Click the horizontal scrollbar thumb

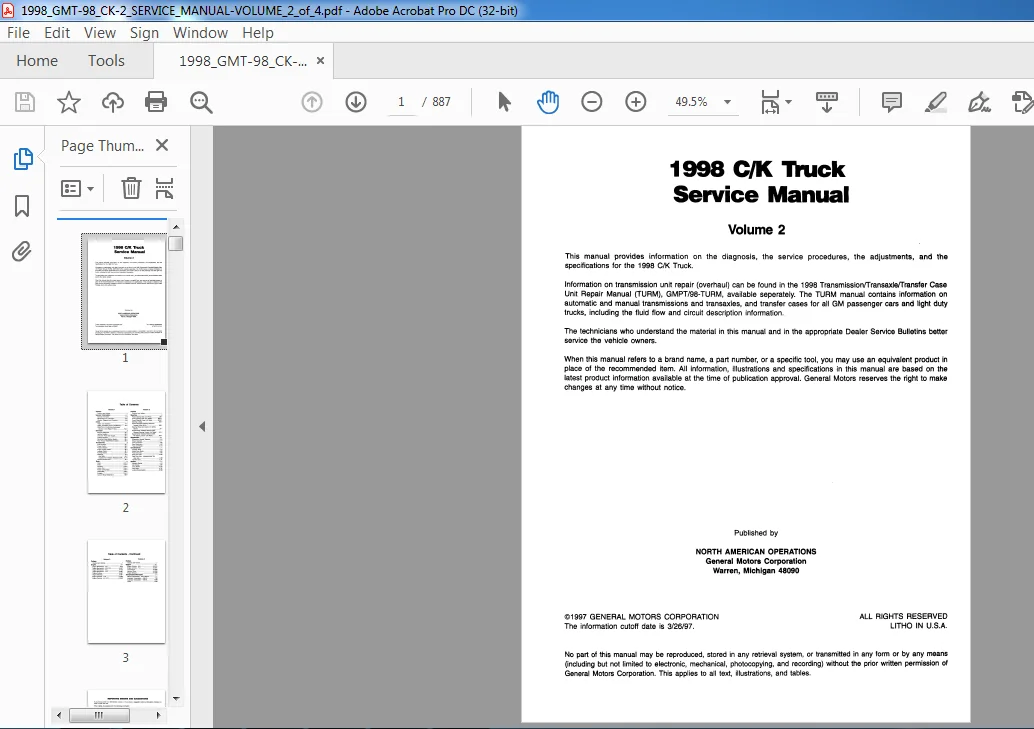pos(99,715)
